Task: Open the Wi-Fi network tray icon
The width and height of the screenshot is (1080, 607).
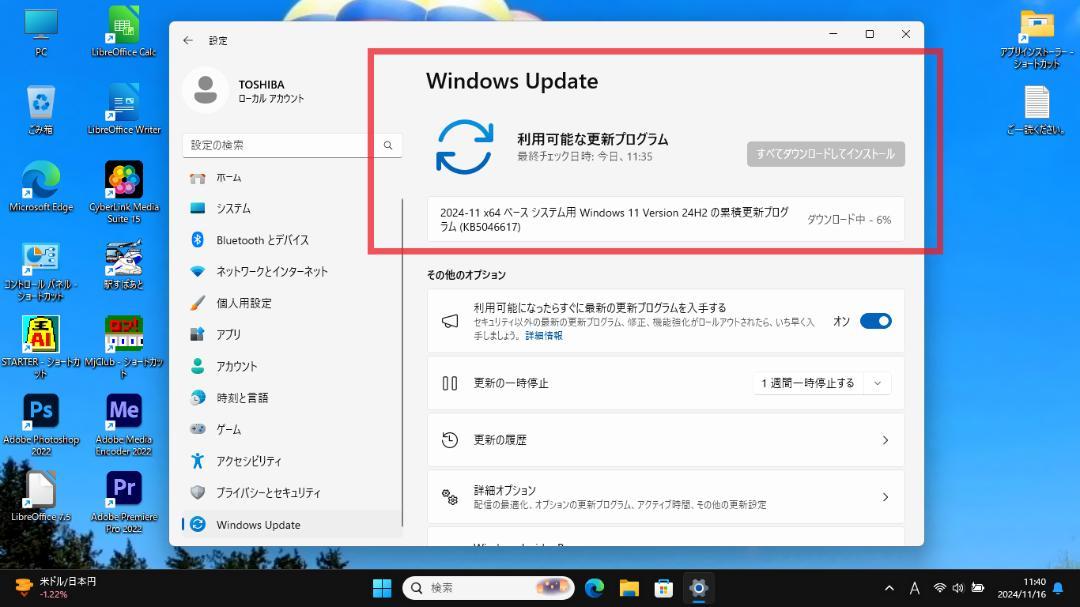Action: click(x=939, y=588)
